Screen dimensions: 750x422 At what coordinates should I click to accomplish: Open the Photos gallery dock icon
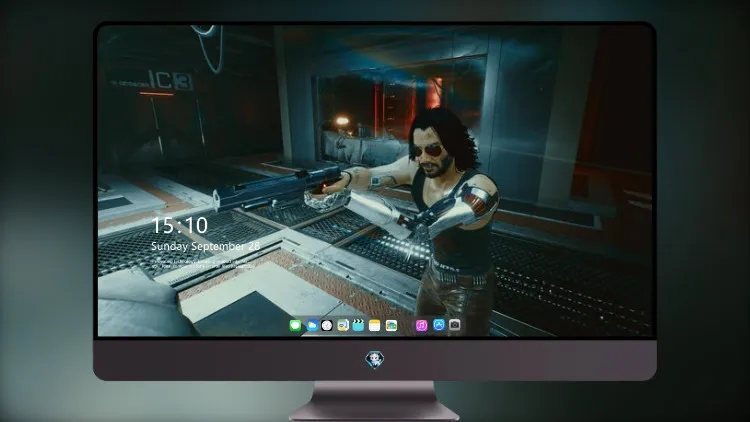(x=391, y=325)
